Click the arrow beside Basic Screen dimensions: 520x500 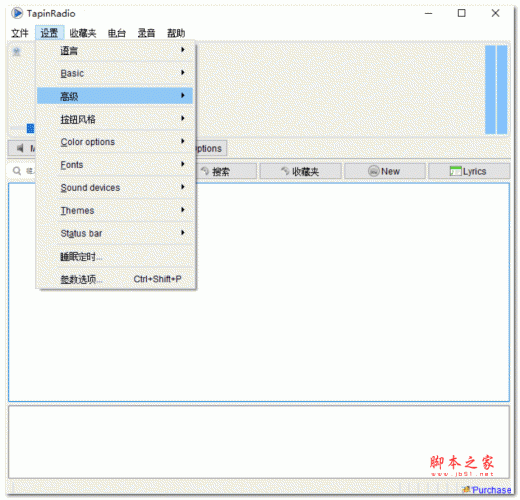pyautogui.click(x=183, y=72)
